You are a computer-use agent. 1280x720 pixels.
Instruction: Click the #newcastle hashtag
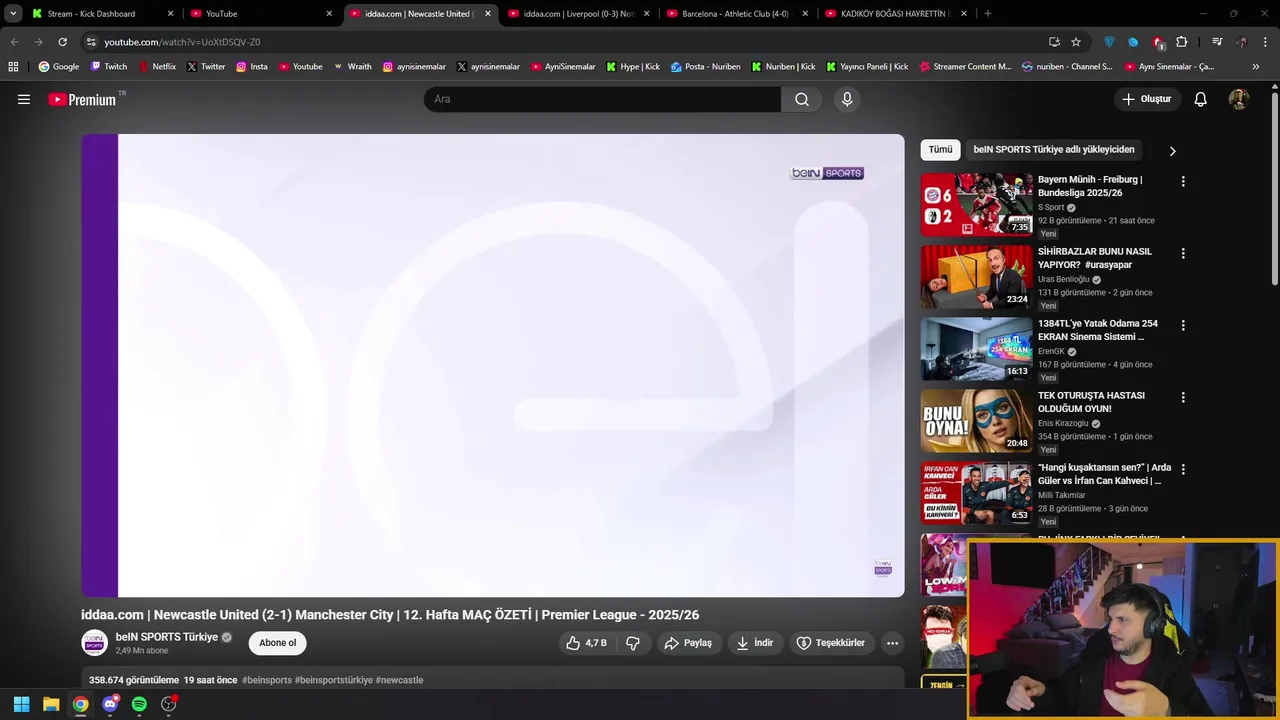pyautogui.click(x=399, y=680)
